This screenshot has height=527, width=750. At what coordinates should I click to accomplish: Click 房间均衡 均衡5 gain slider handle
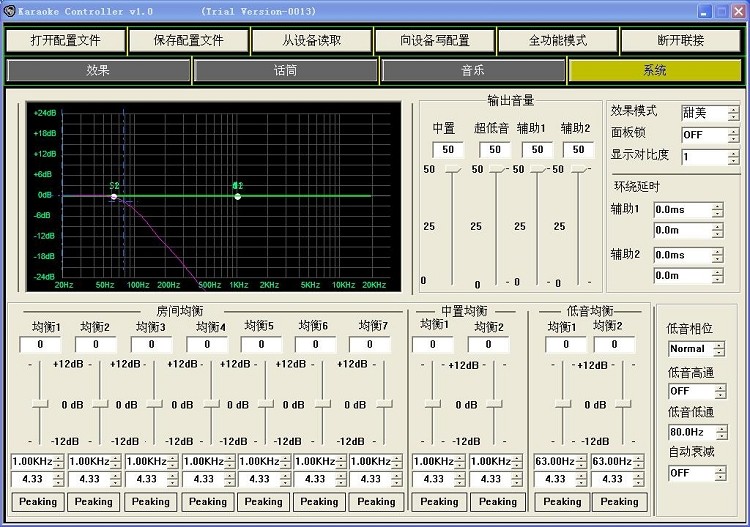click(x=265, y=404)
